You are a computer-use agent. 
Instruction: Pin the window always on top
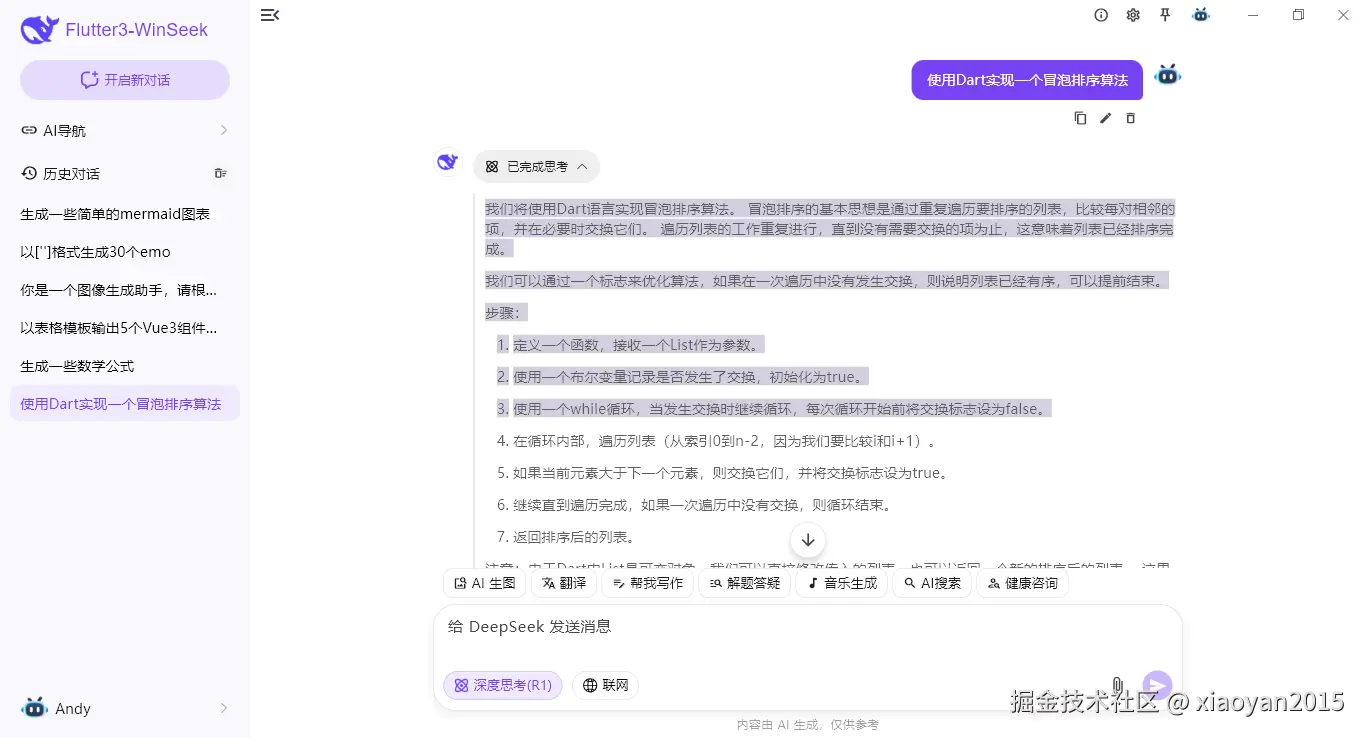1165,15
